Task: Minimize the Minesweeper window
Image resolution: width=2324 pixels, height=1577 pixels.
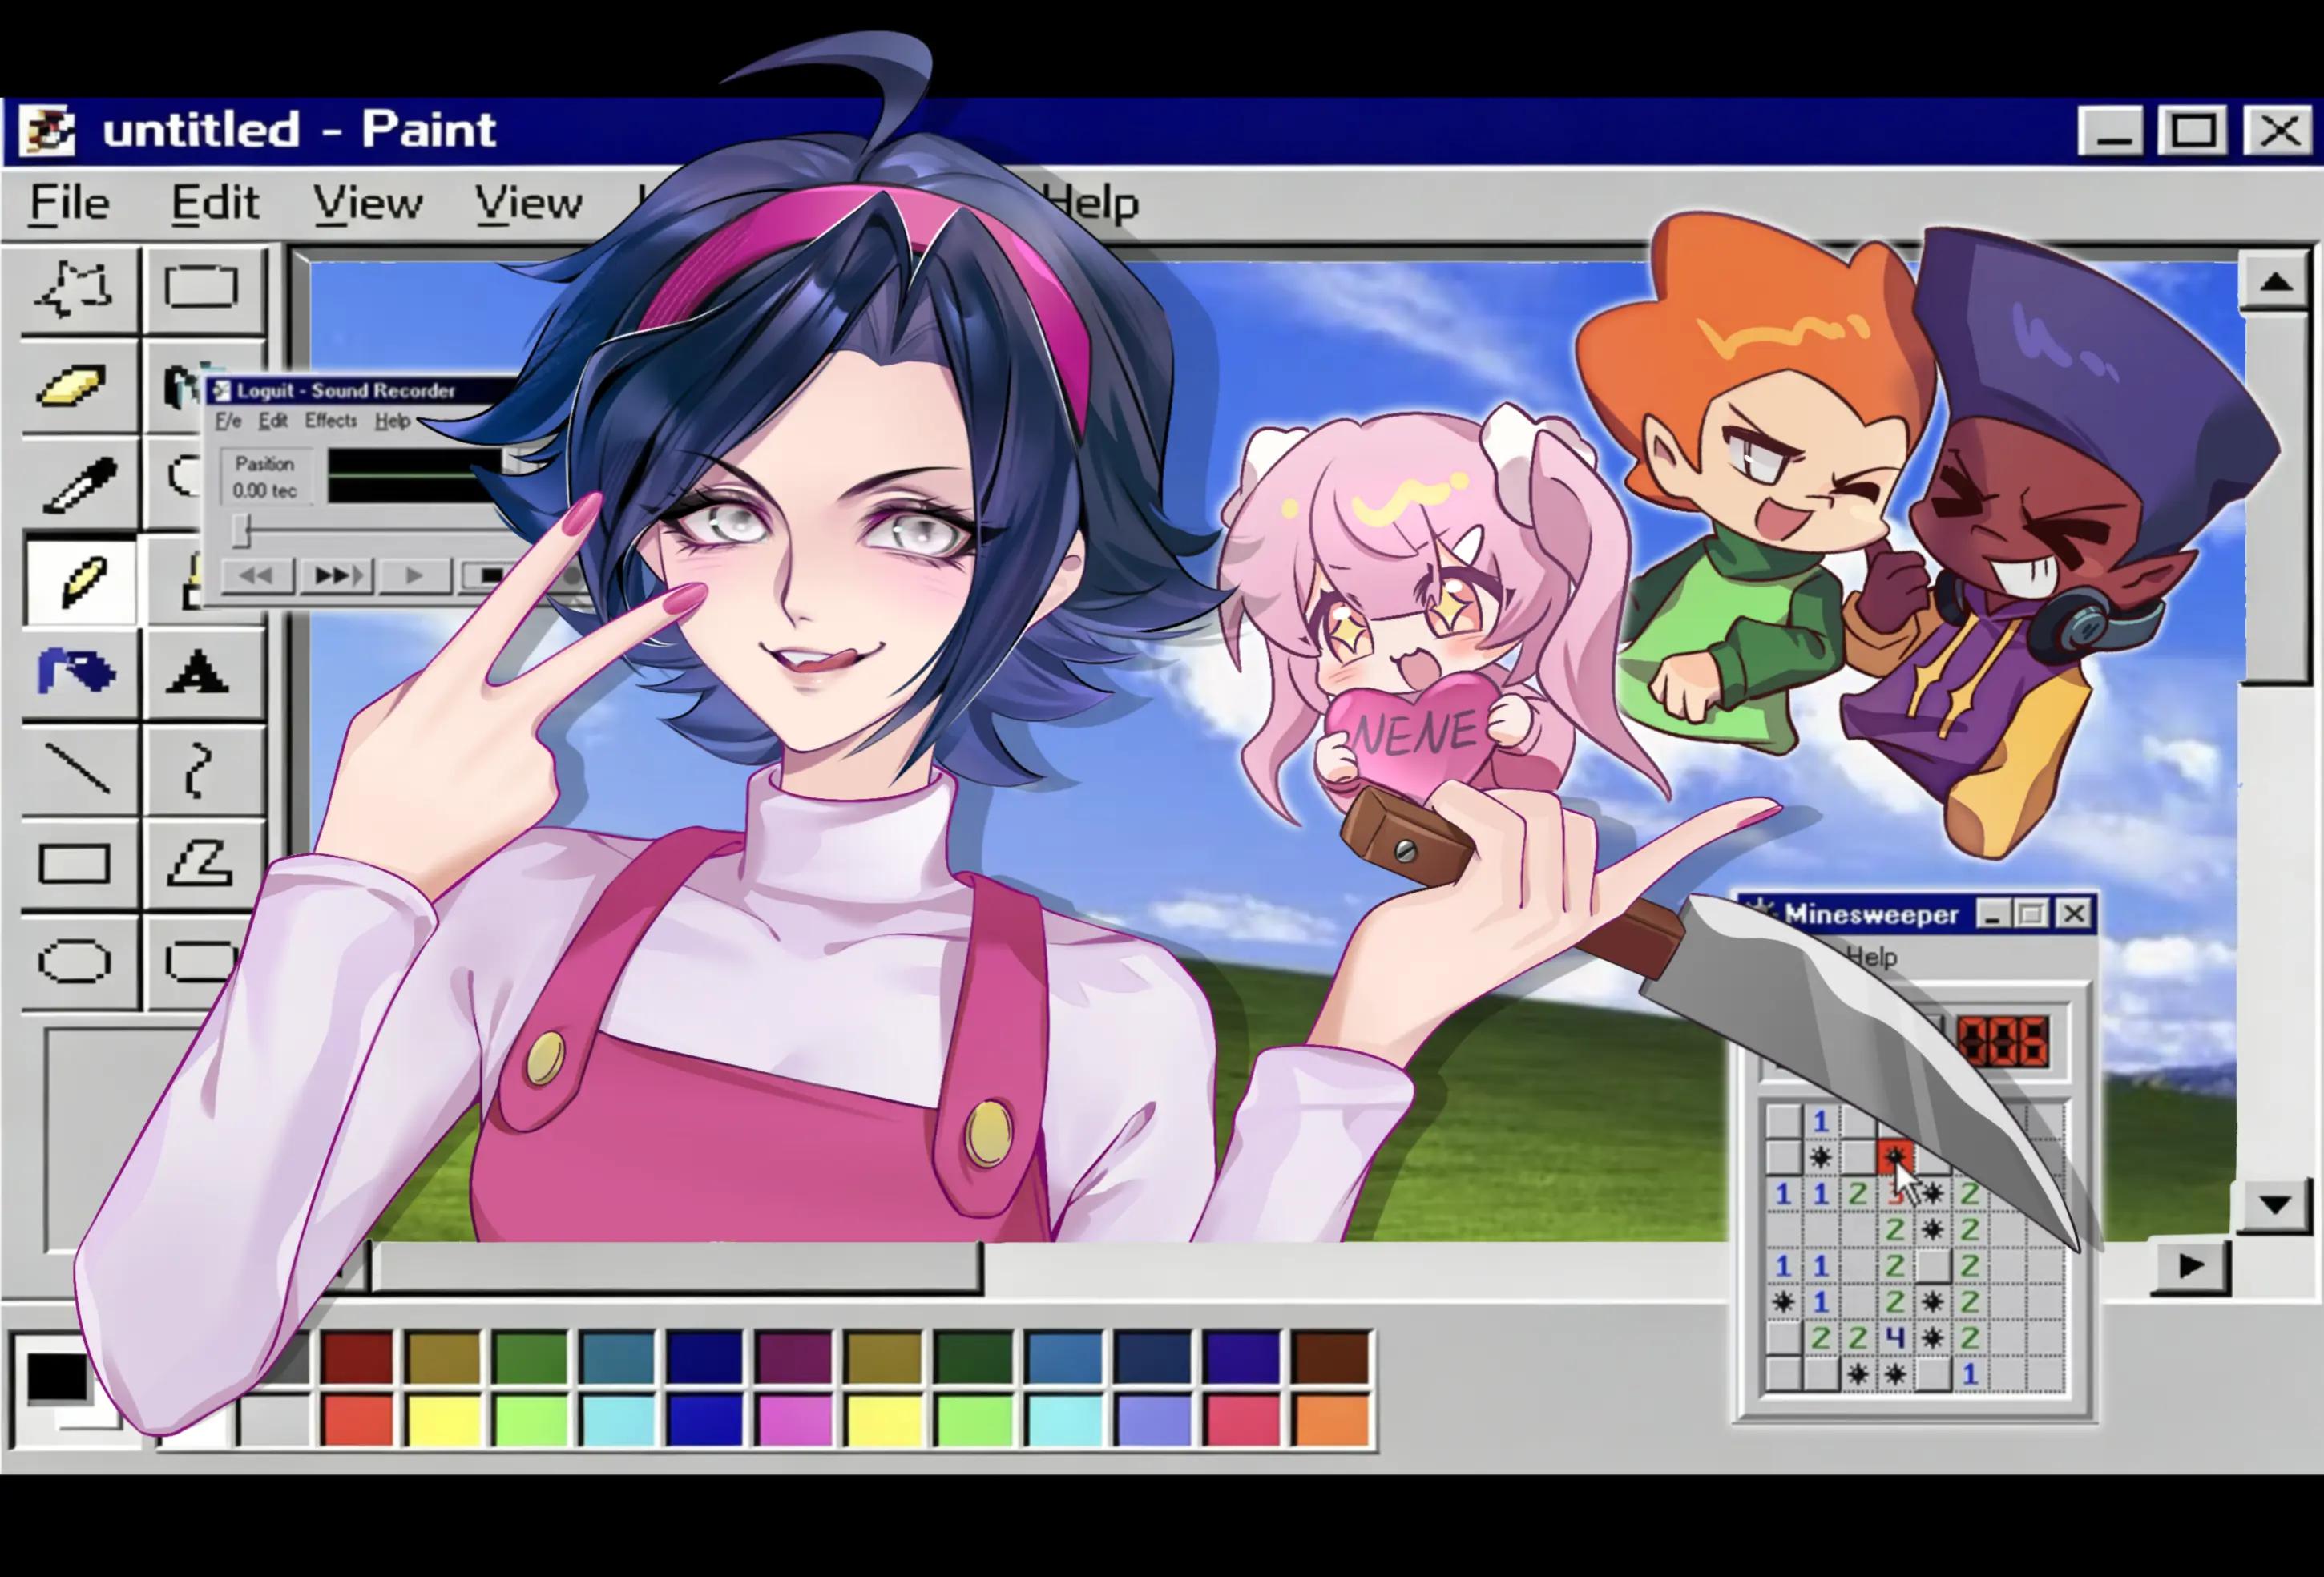Action: (x=1993, y=914)
